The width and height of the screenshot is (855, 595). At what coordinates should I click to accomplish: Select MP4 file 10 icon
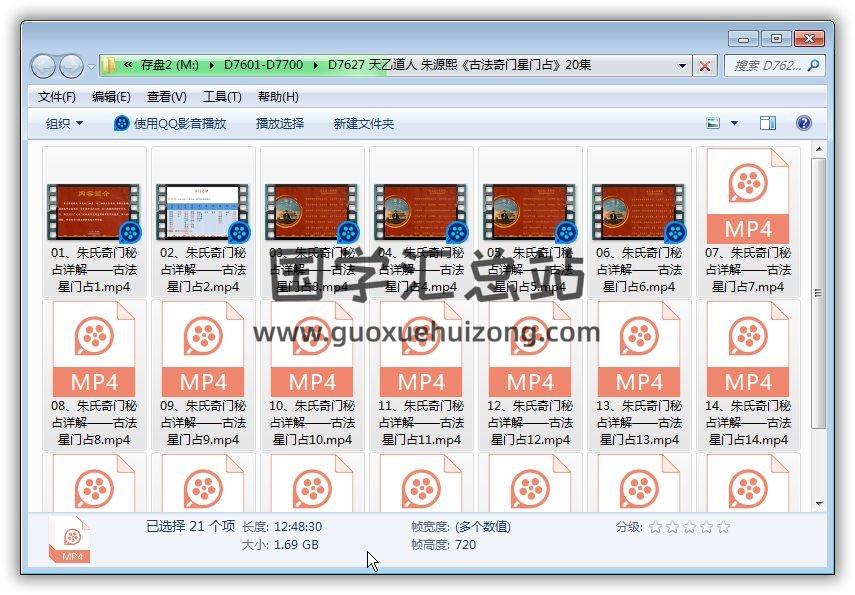pos(312,350)
